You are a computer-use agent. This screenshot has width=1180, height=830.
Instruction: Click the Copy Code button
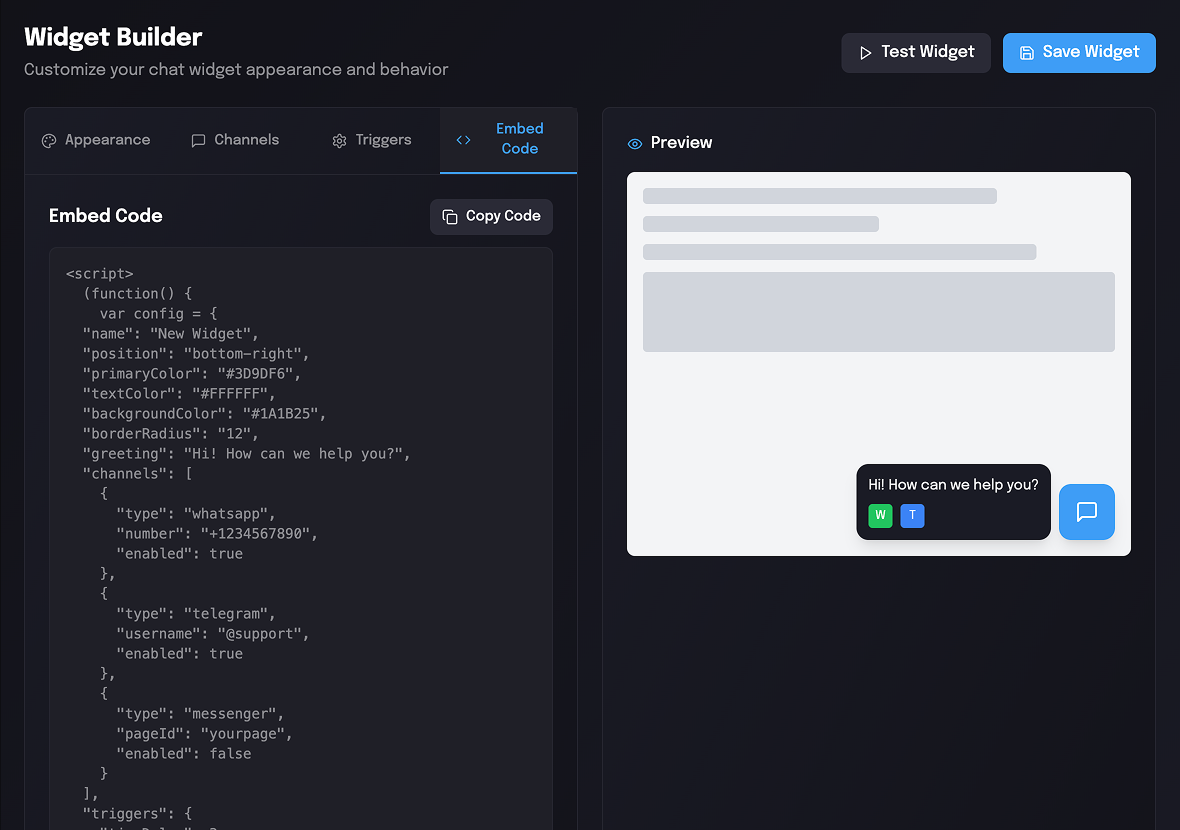pos(491,217)
